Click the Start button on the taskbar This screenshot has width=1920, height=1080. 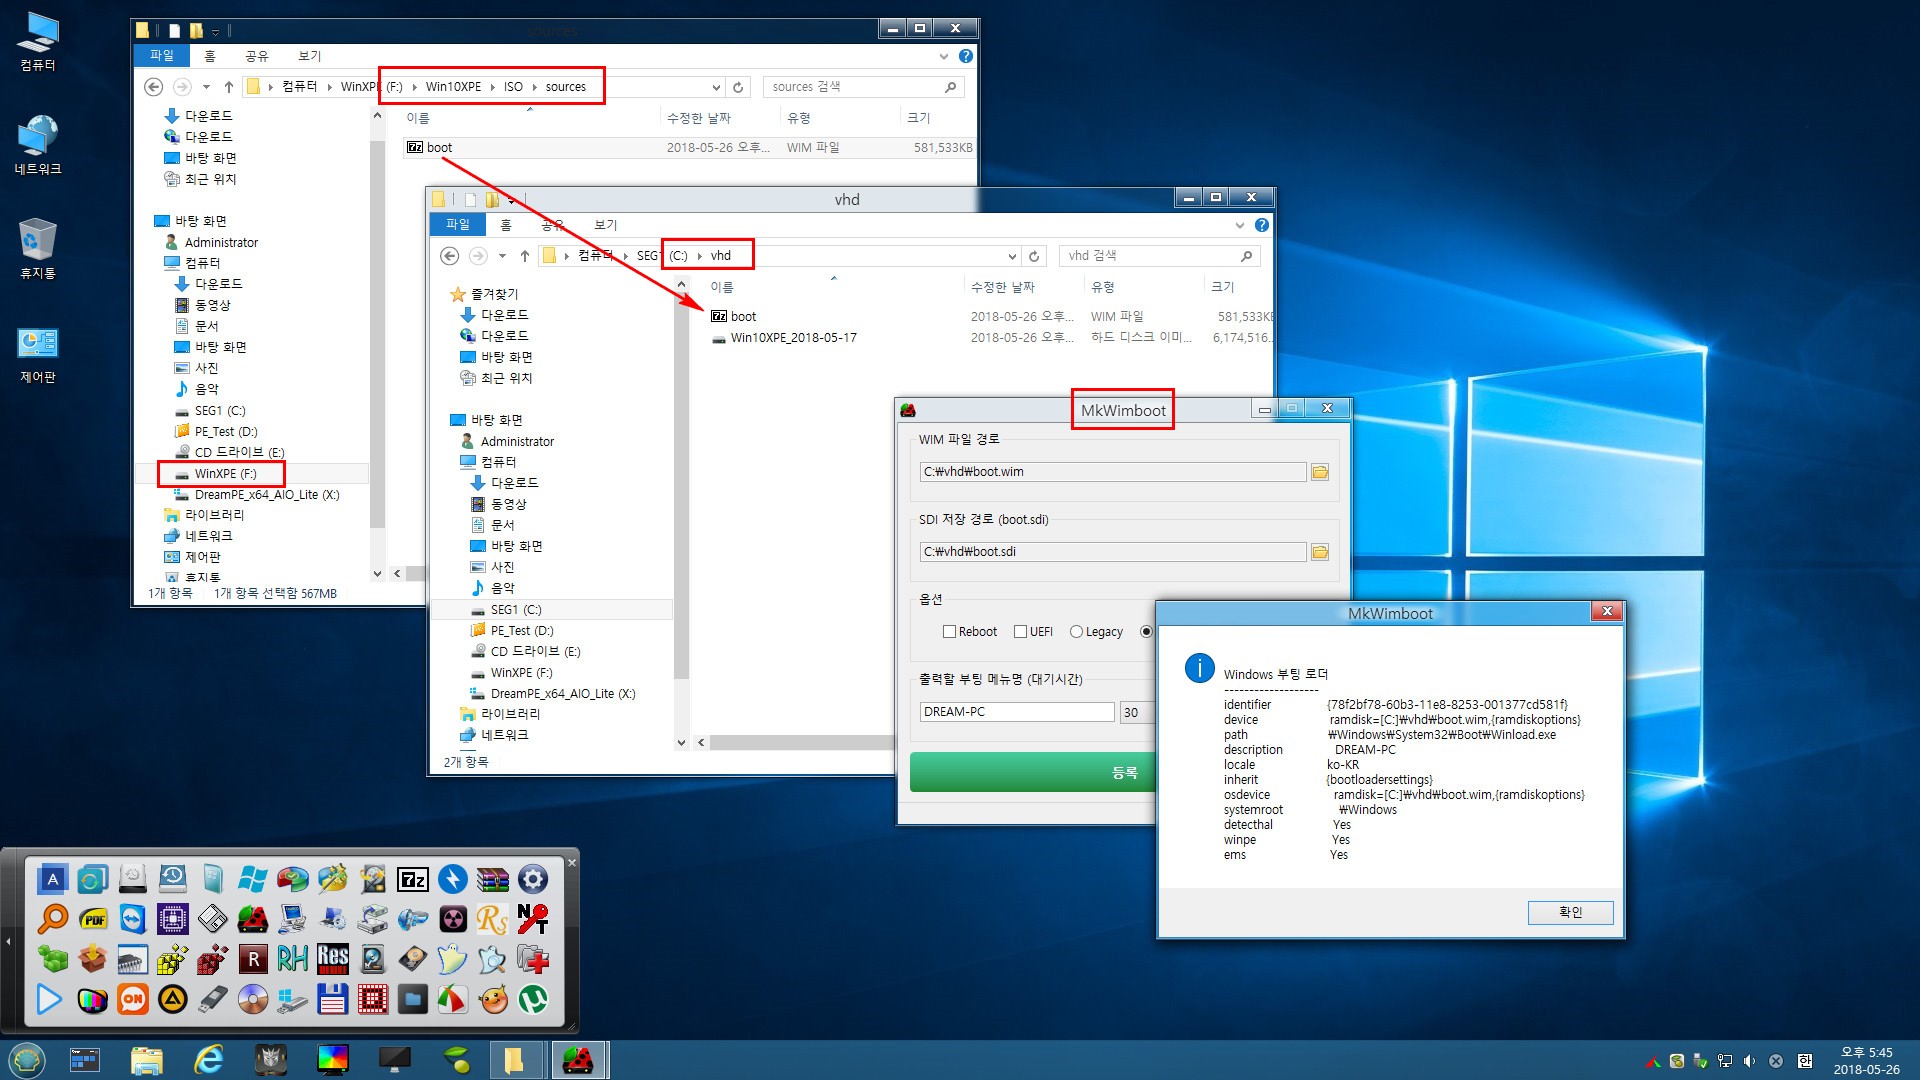point(26,1059)
